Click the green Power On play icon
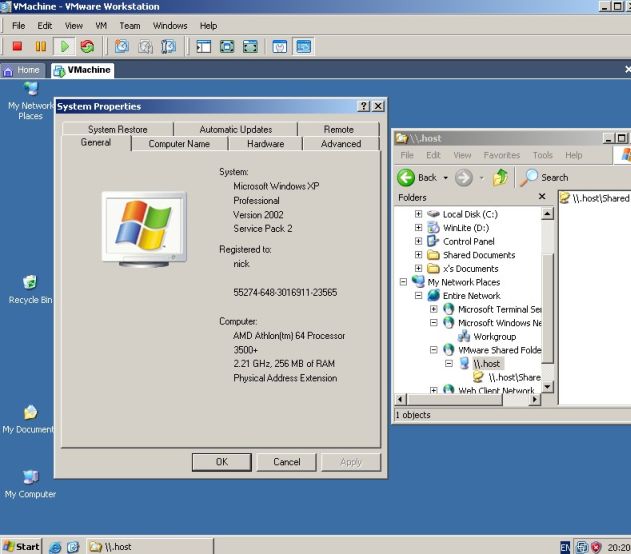Image resolution: width=631 pixels, height=554 pixels. (65, 46)
